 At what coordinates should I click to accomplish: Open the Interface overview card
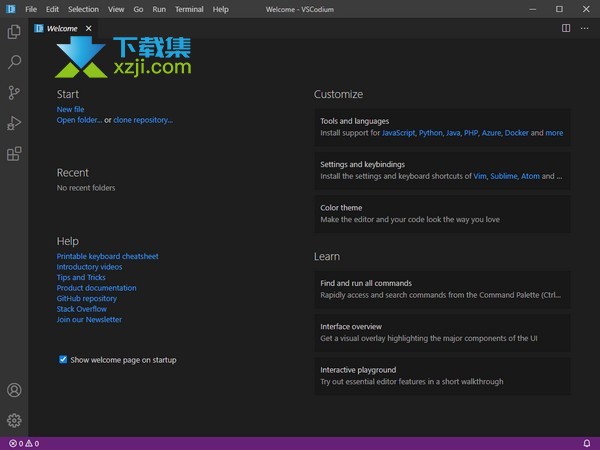pos(442,333)
